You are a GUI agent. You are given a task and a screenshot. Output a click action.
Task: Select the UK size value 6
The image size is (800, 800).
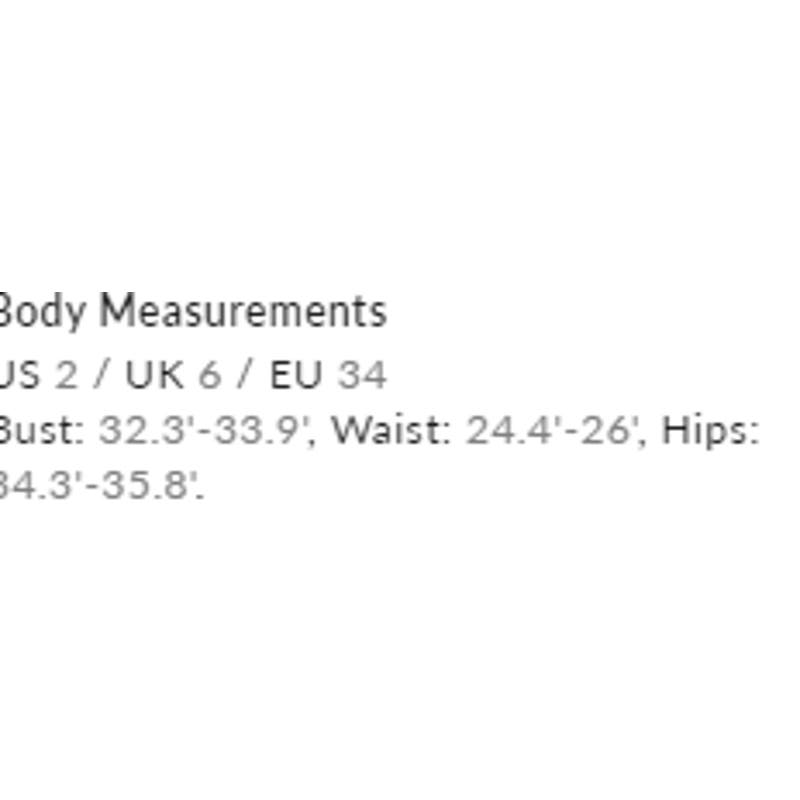(209, 375)
